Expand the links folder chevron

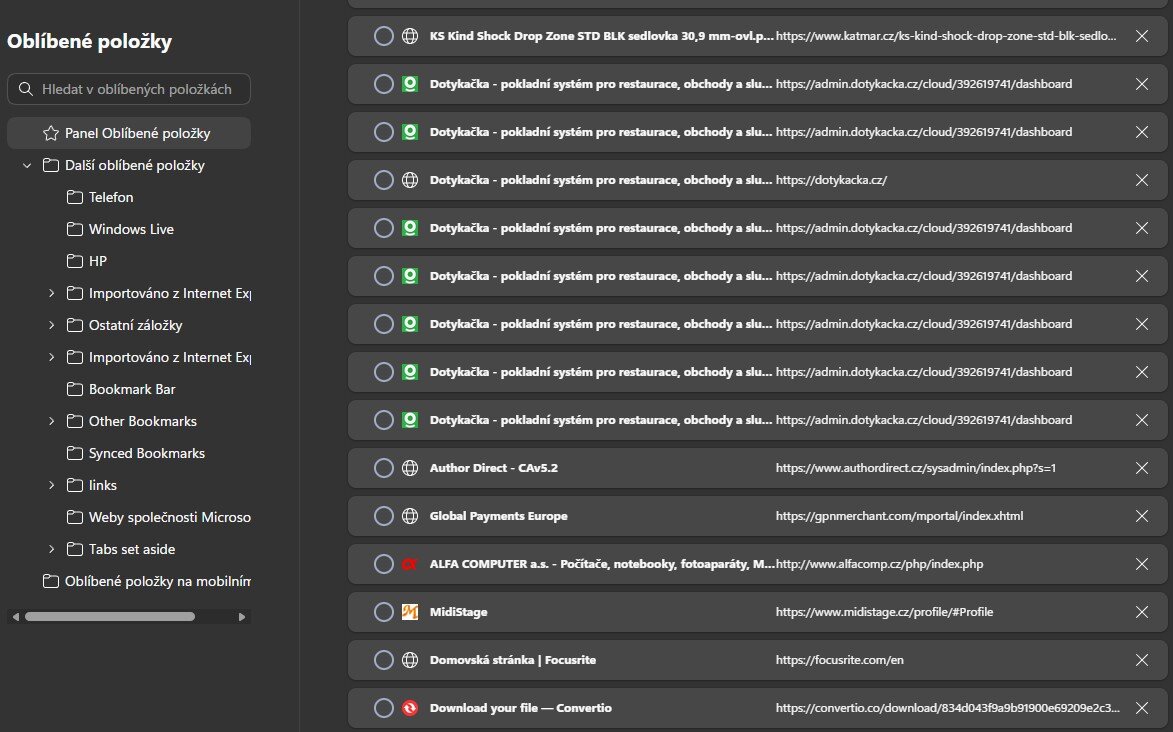click(x=51, y=485)
